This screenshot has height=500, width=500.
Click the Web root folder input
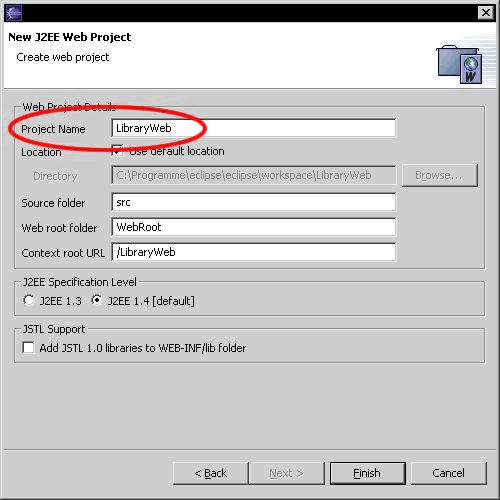pyautogui.click(x=254, y=227)
